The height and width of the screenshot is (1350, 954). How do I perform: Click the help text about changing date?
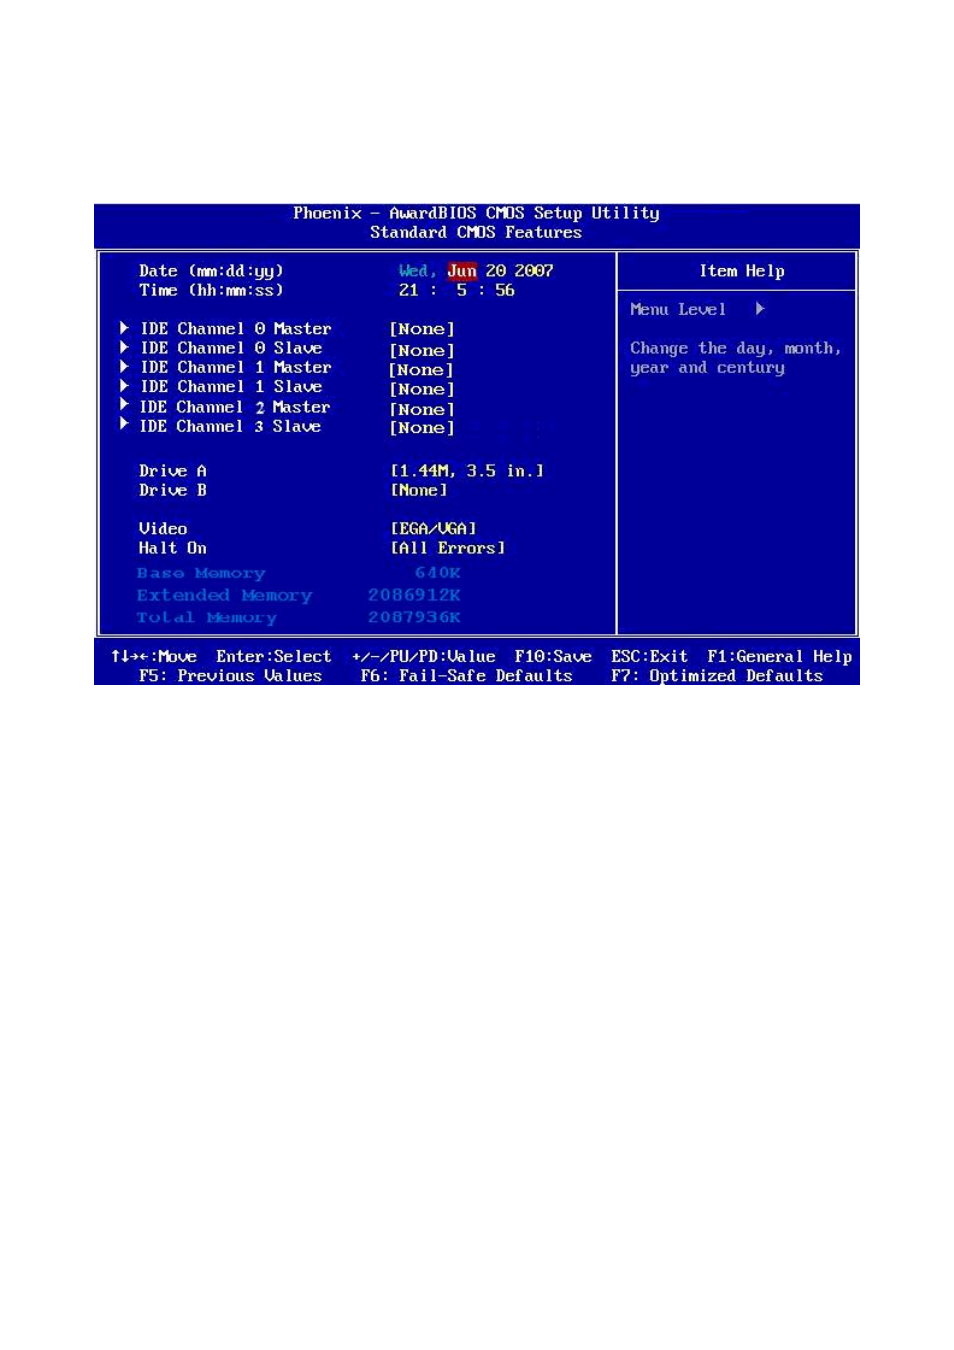click(735, 358)
